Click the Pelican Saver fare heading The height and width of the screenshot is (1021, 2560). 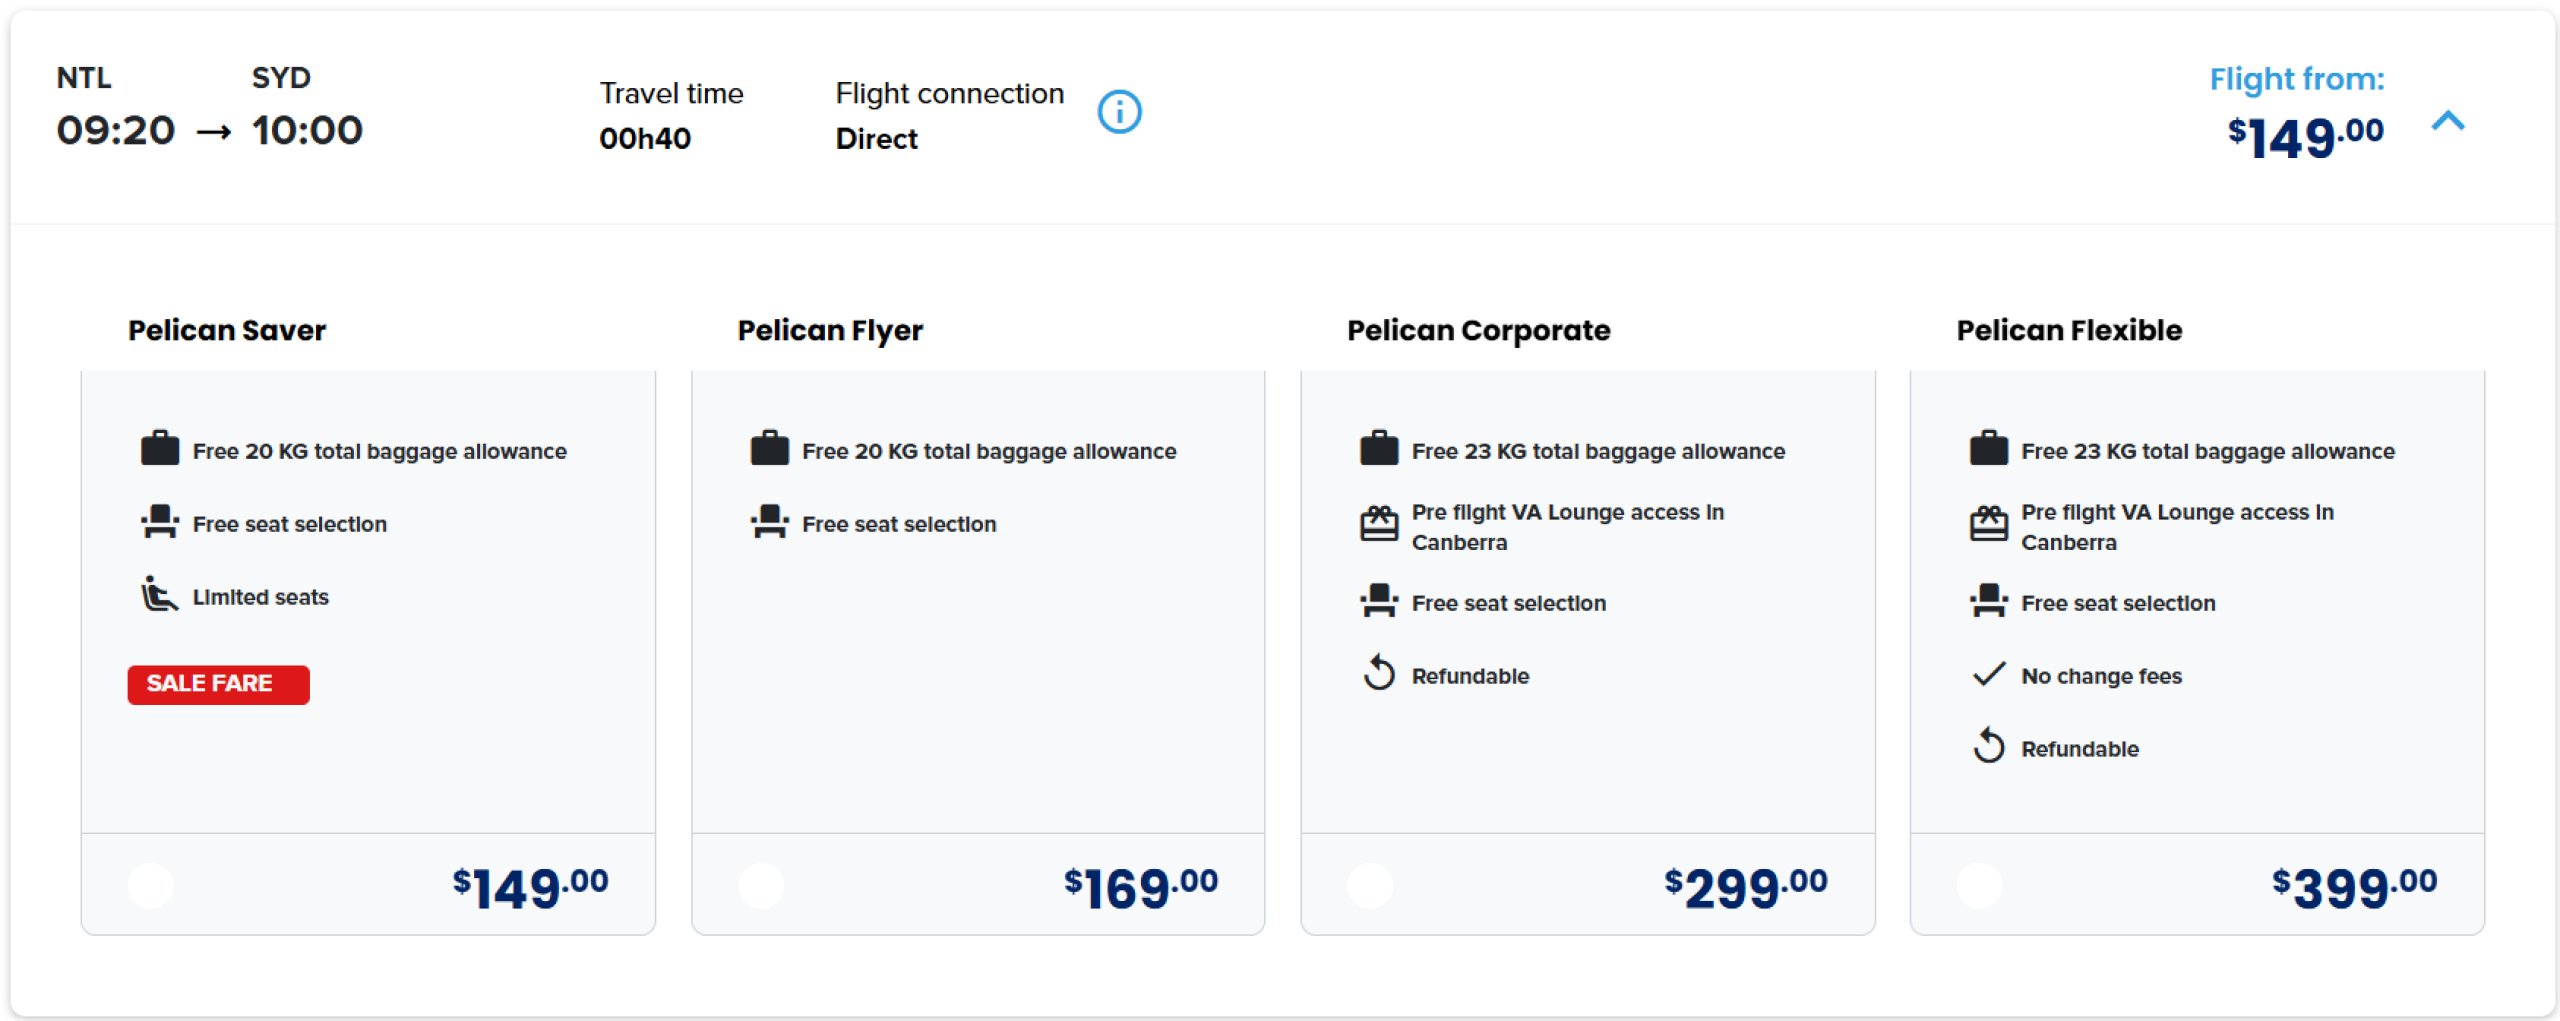click(x=227, y=330)
